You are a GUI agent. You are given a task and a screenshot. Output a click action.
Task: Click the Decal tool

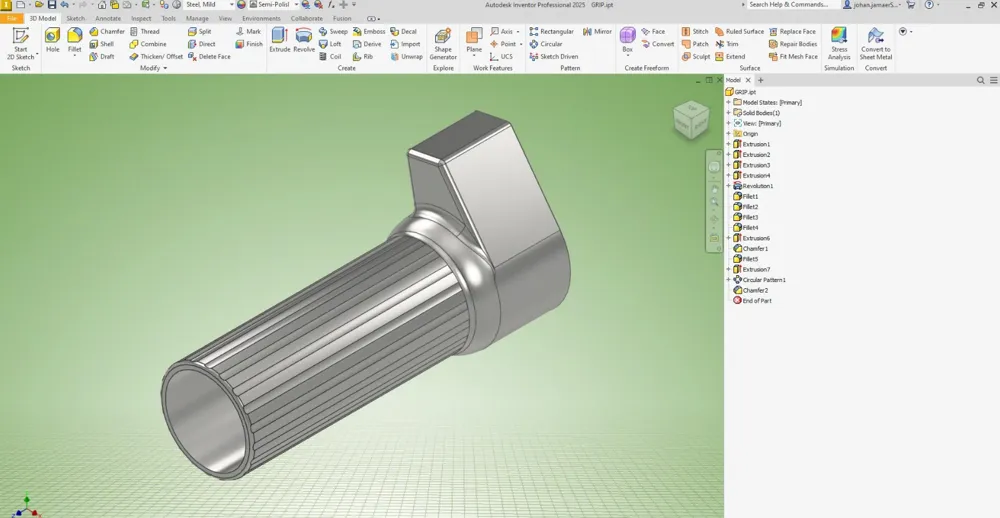tap(403, 31)
